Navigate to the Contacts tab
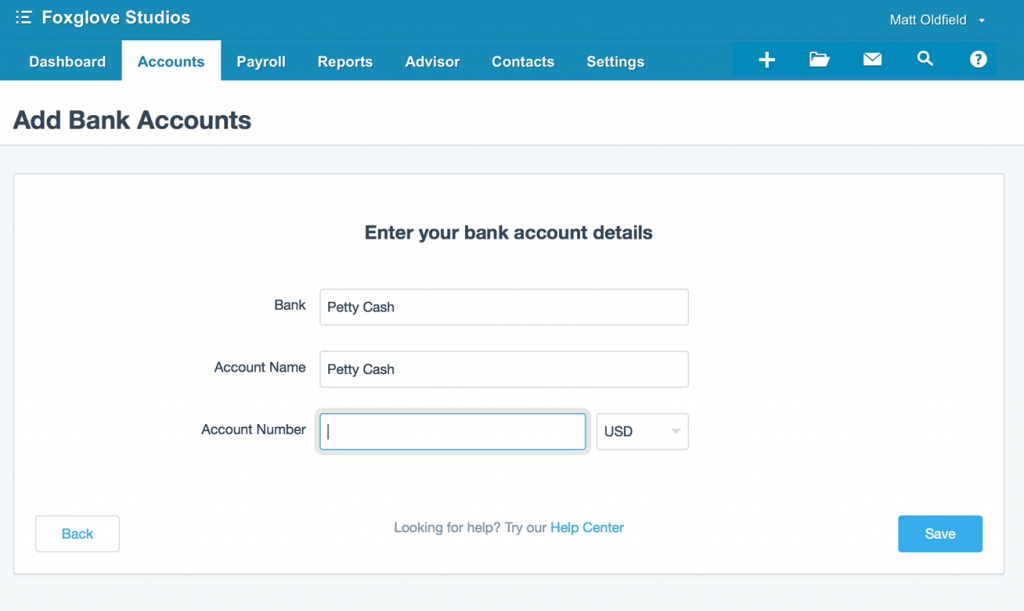This screenshot has width=1024, height=611. [x=523, y=62]
